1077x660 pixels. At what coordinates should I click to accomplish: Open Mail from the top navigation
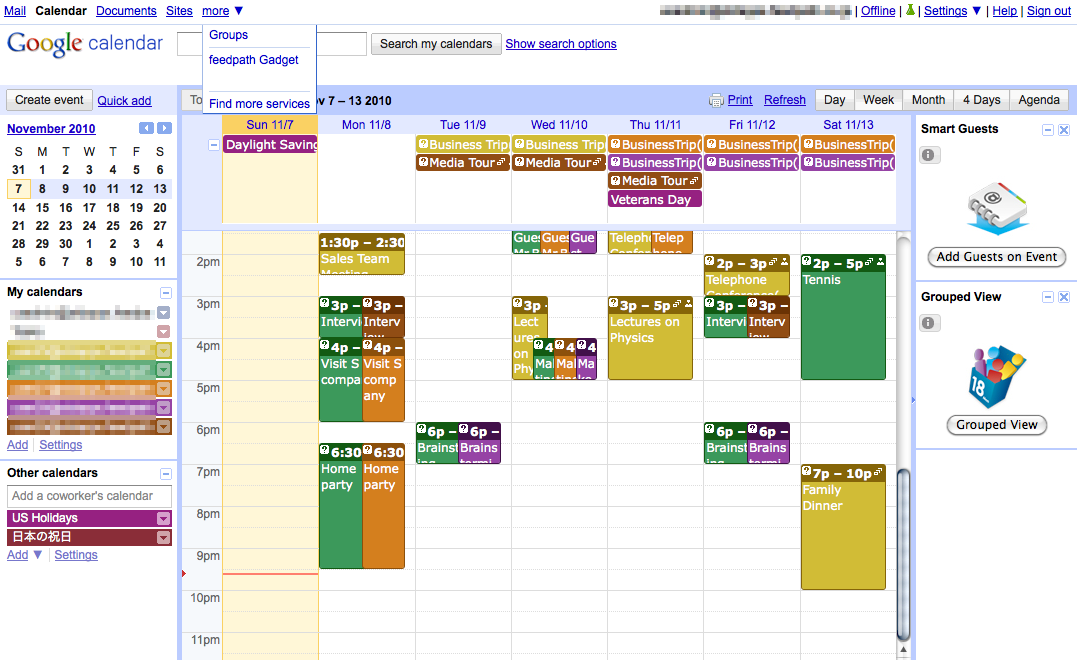[x=15, y=11]
